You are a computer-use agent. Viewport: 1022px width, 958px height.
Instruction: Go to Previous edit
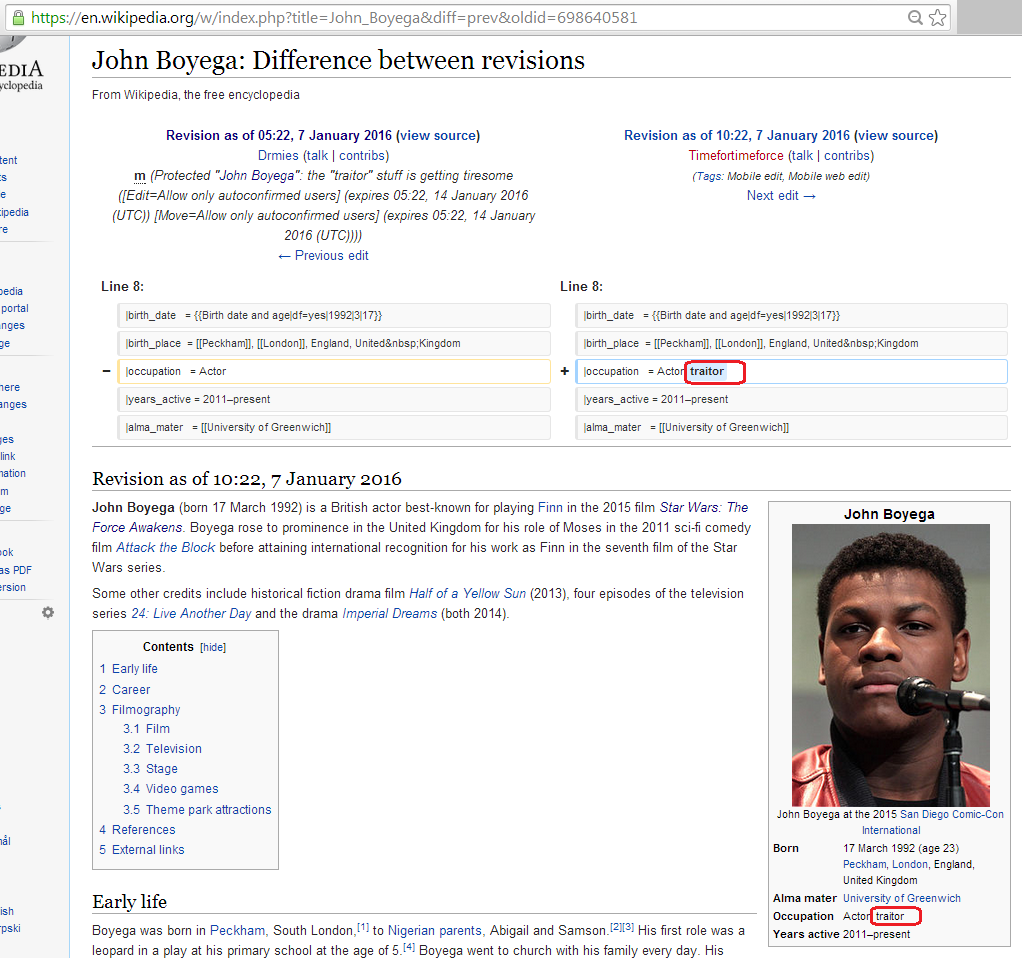point(323,255)
